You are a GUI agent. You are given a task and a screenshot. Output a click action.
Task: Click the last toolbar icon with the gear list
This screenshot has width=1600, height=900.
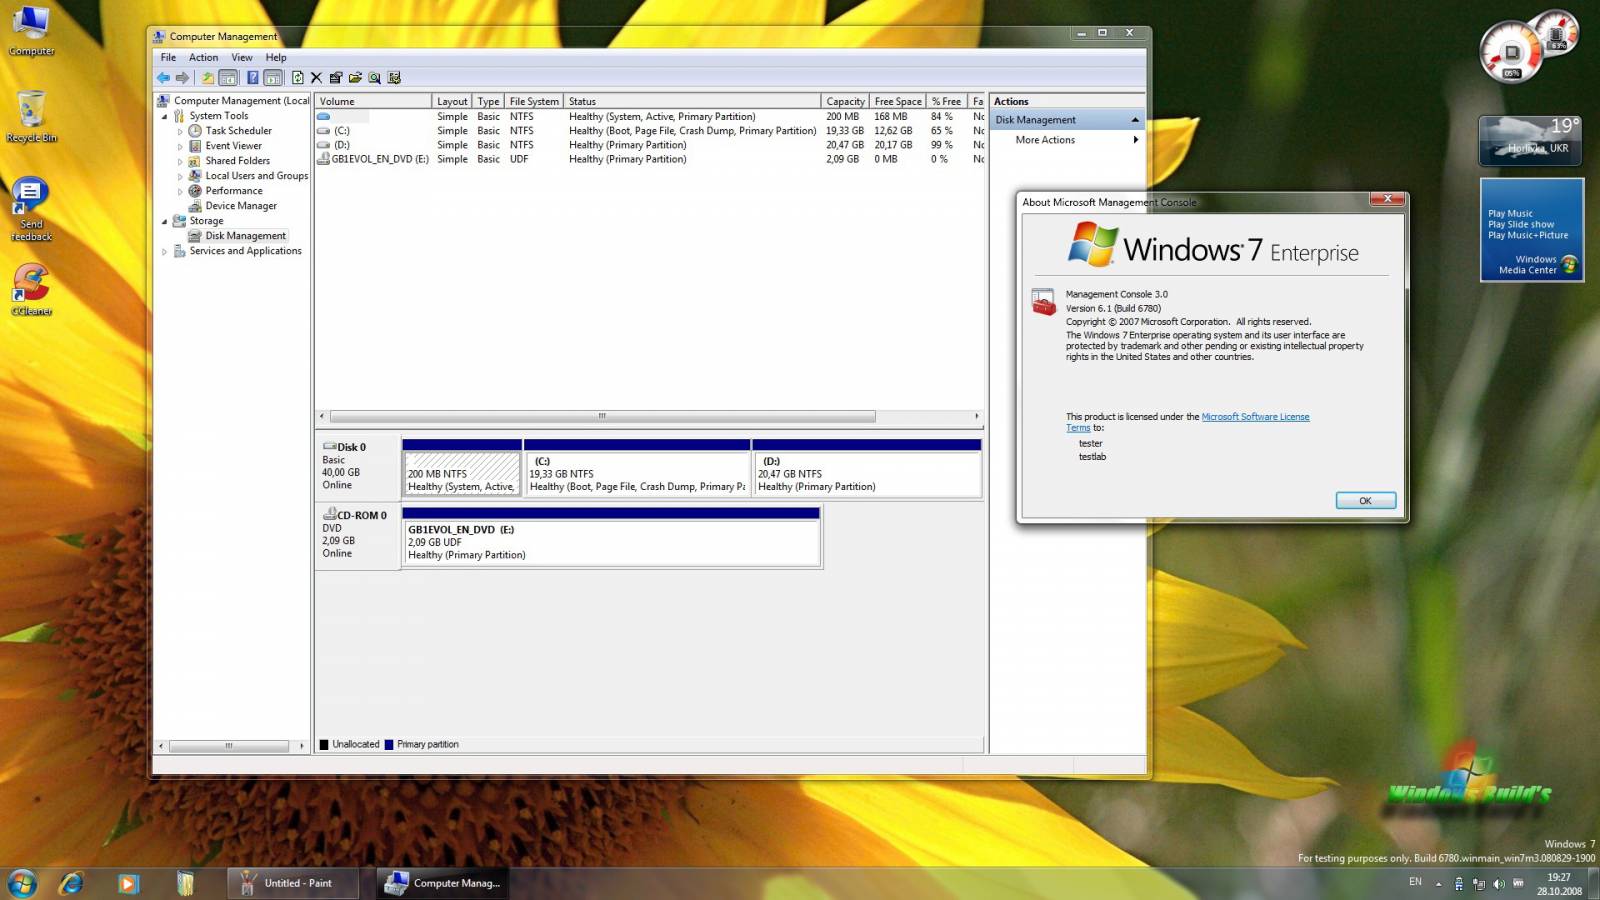pos(394,78)
